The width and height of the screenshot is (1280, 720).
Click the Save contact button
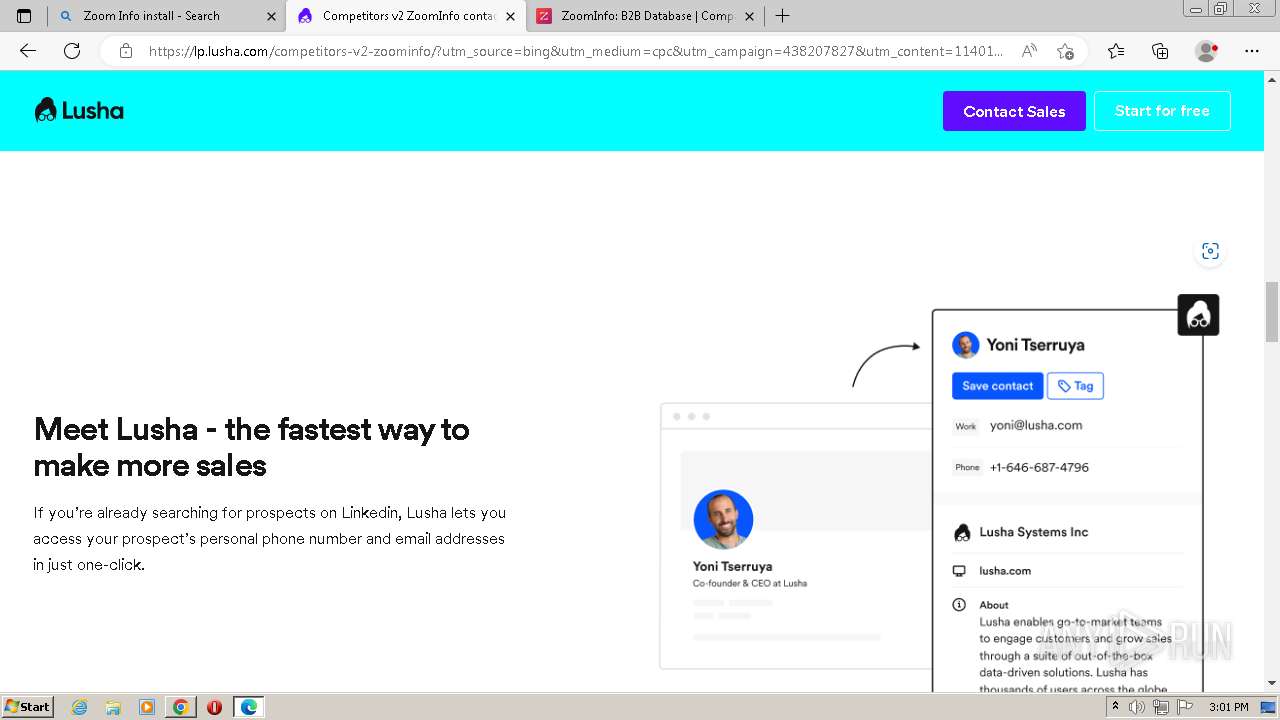coord(997,386)
